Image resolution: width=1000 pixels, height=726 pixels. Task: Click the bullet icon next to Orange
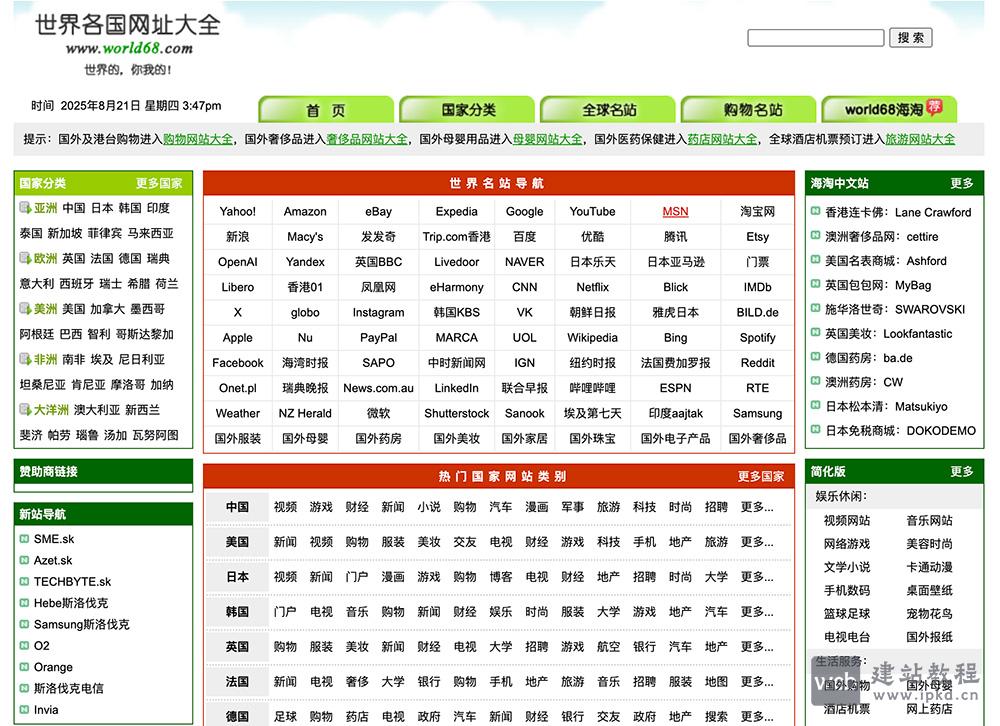(x=24, y=667)
